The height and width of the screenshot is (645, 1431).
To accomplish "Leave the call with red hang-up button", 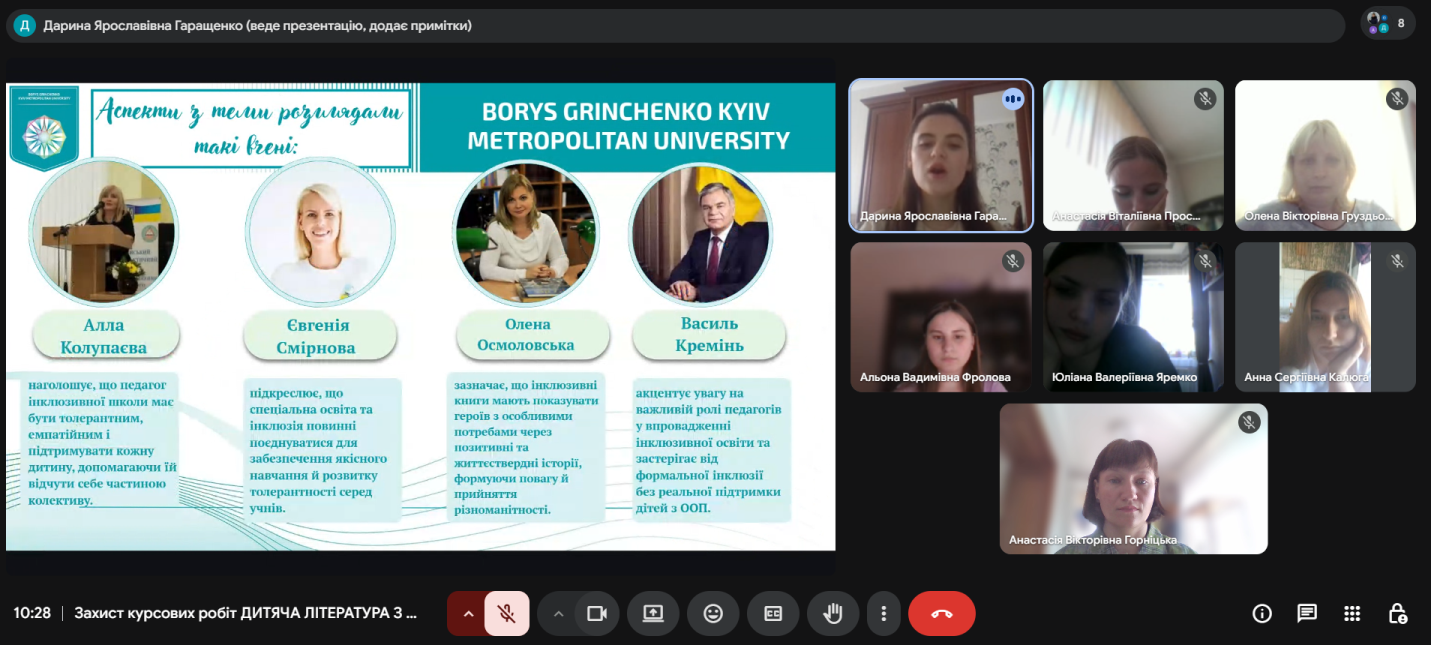I will [x=942, y=614].
